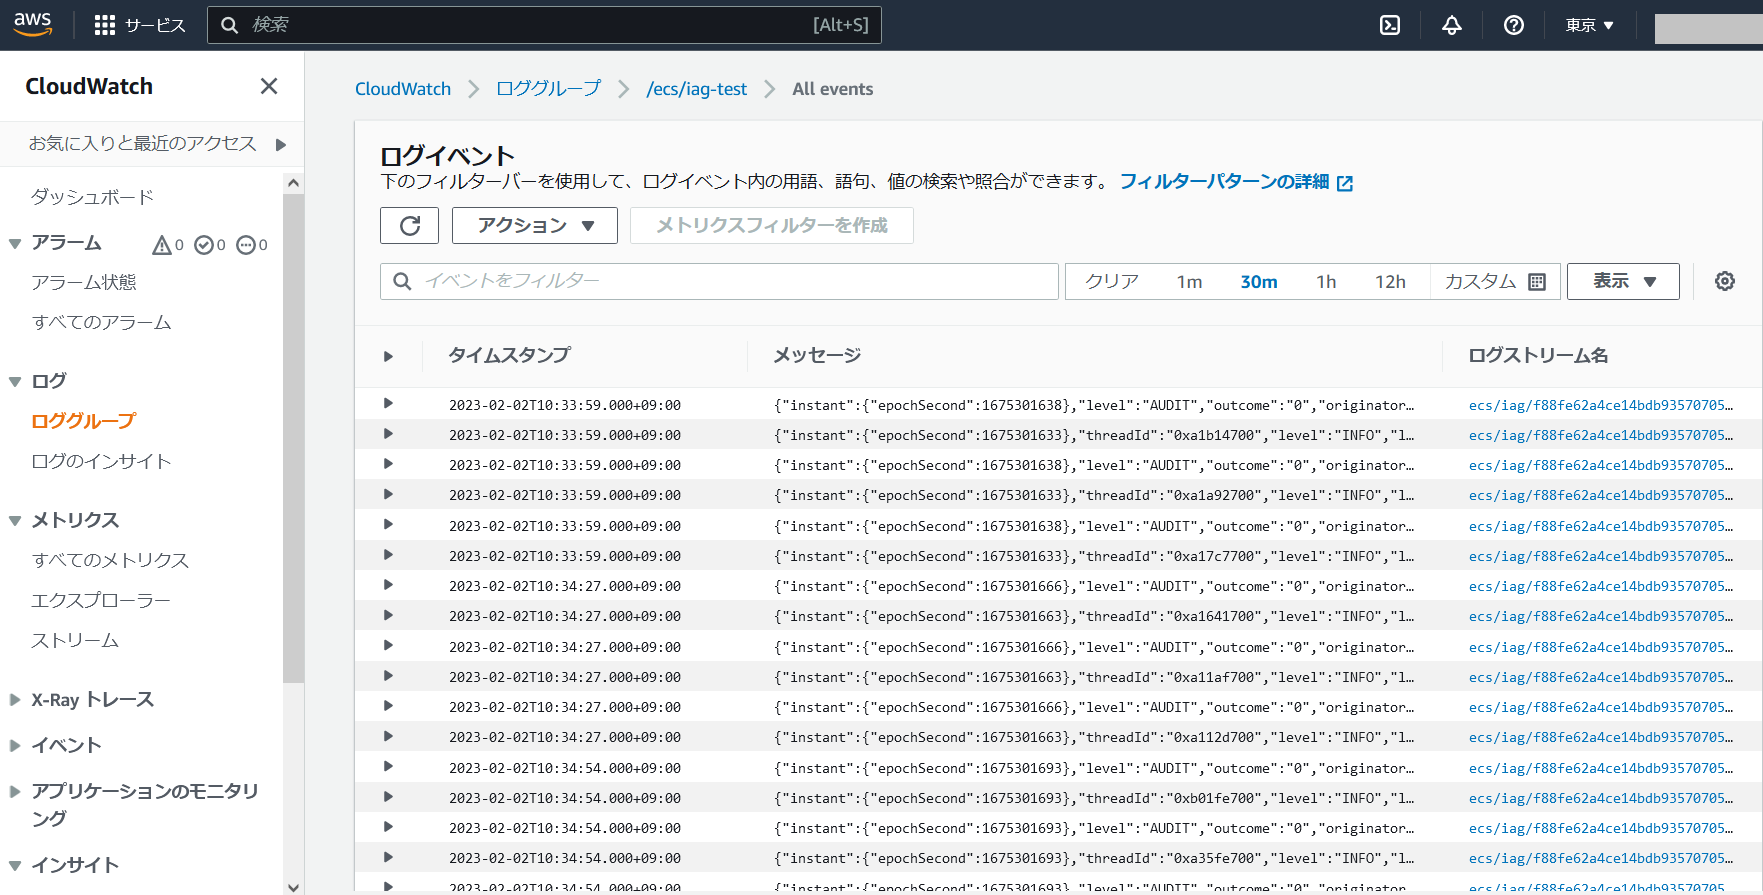The width and height of the screenshot is (1763, 895).
Task: Collapse the インサイト section
Action: click(x=15, y=866)
